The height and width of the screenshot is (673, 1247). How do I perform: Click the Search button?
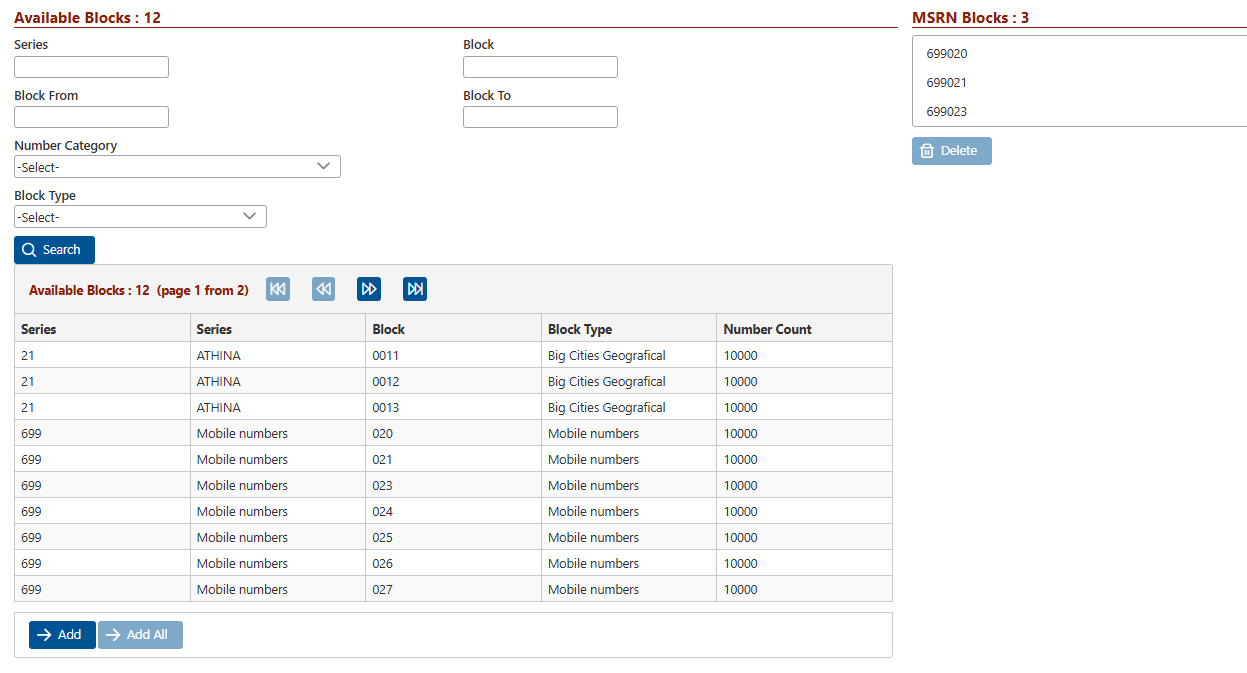point(54,250)
